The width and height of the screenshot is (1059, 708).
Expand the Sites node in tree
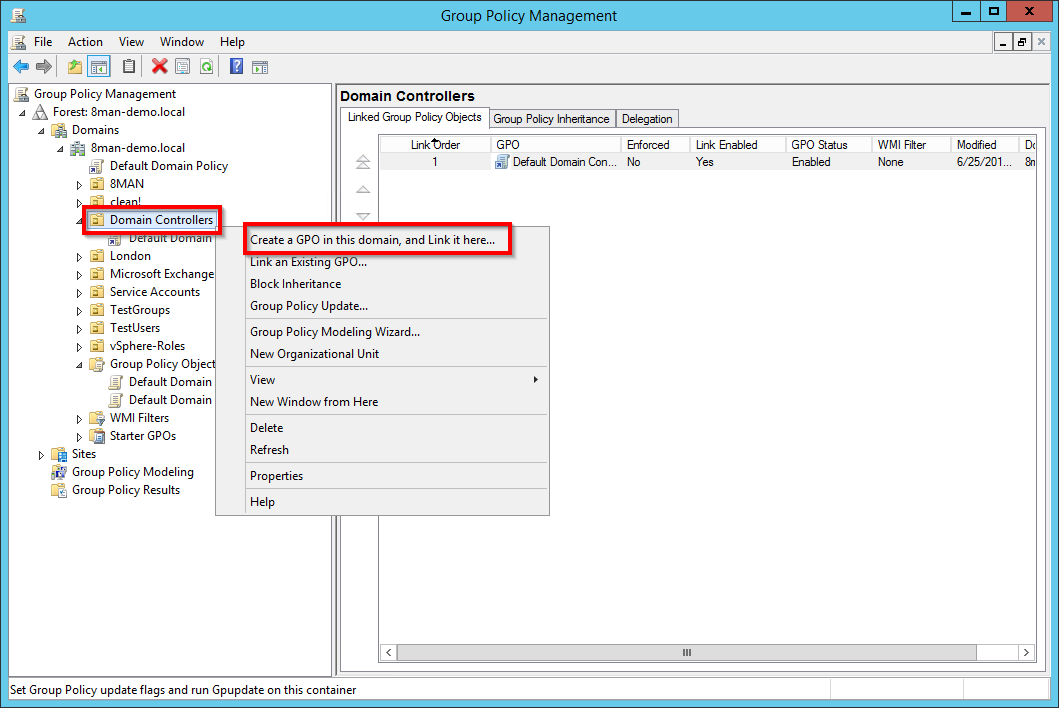click(x=42, y=455)
